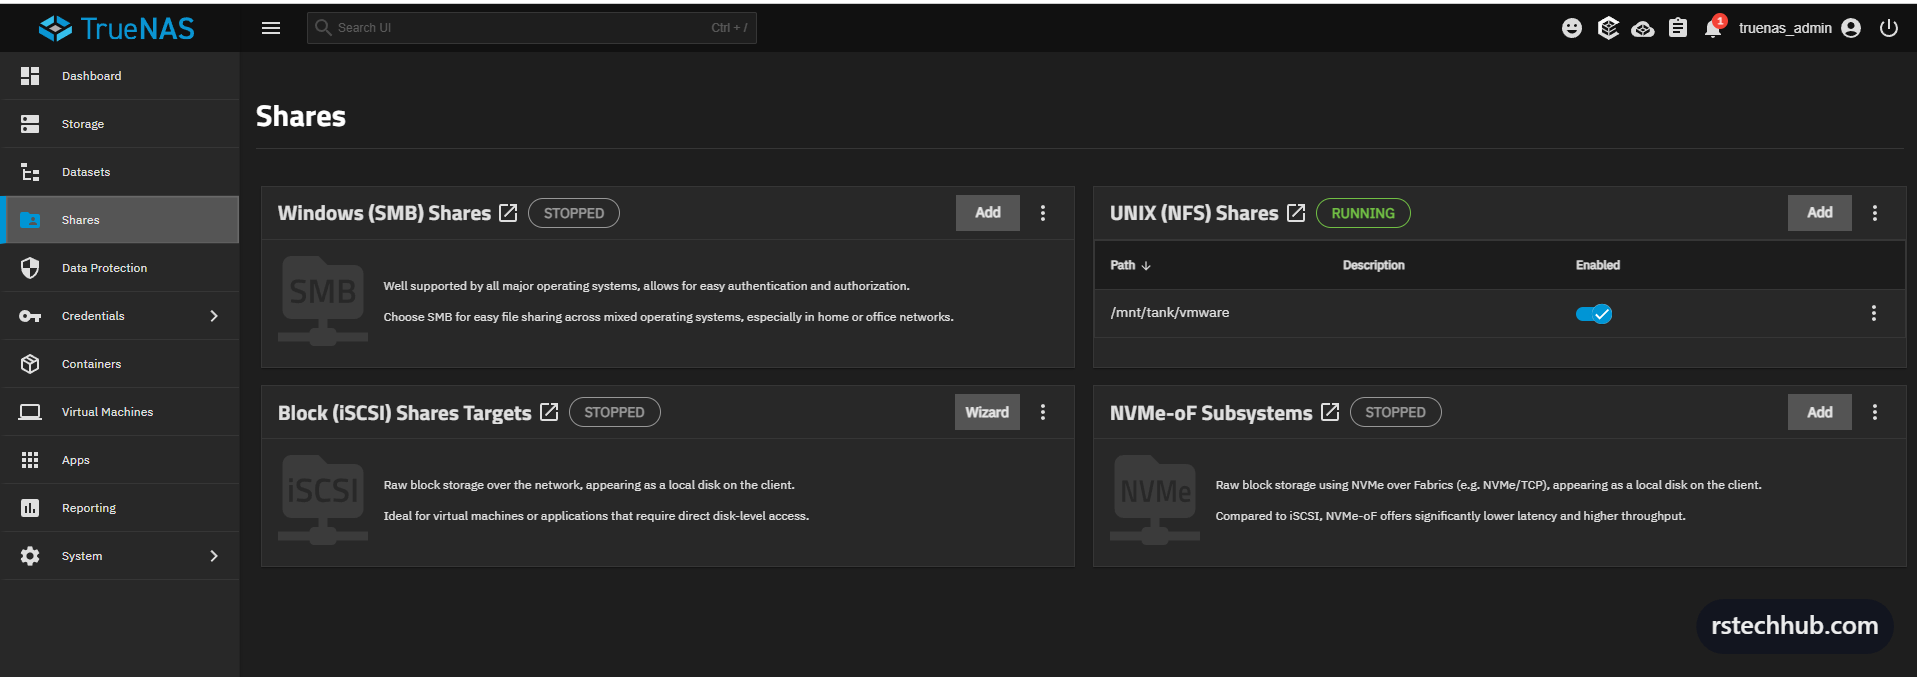Click the Dashboard sidebar icon
The width and height of the screenshot is (1917, 677).
(30, 76)
